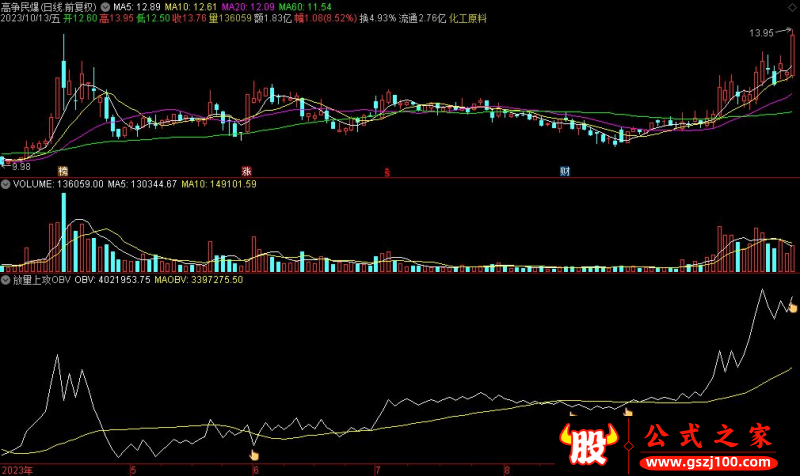Click the latest red candlestick near 13.95

click(792, 55)
